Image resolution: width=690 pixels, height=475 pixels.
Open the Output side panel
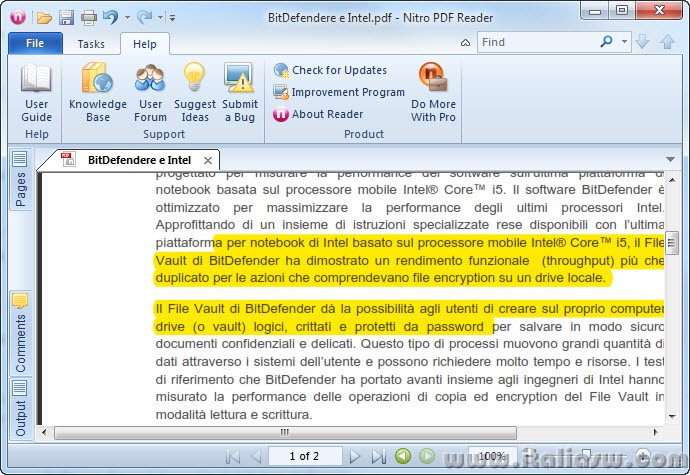click(x=20, y=408)
